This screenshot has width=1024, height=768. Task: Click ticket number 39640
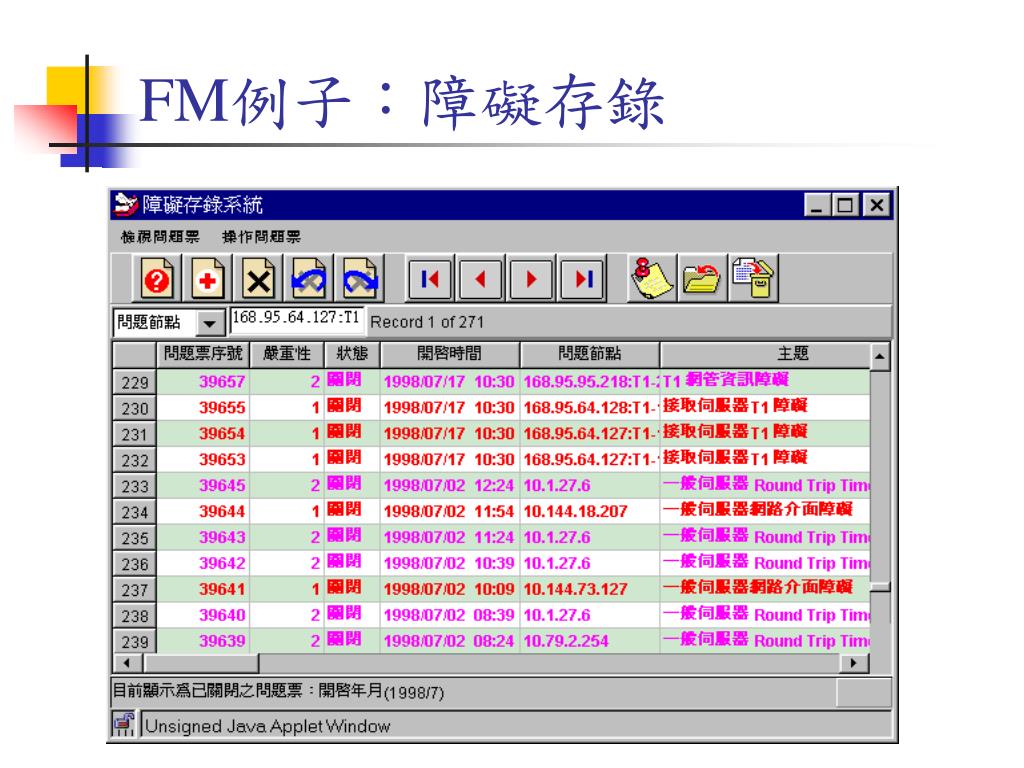(x=222, y=615)
